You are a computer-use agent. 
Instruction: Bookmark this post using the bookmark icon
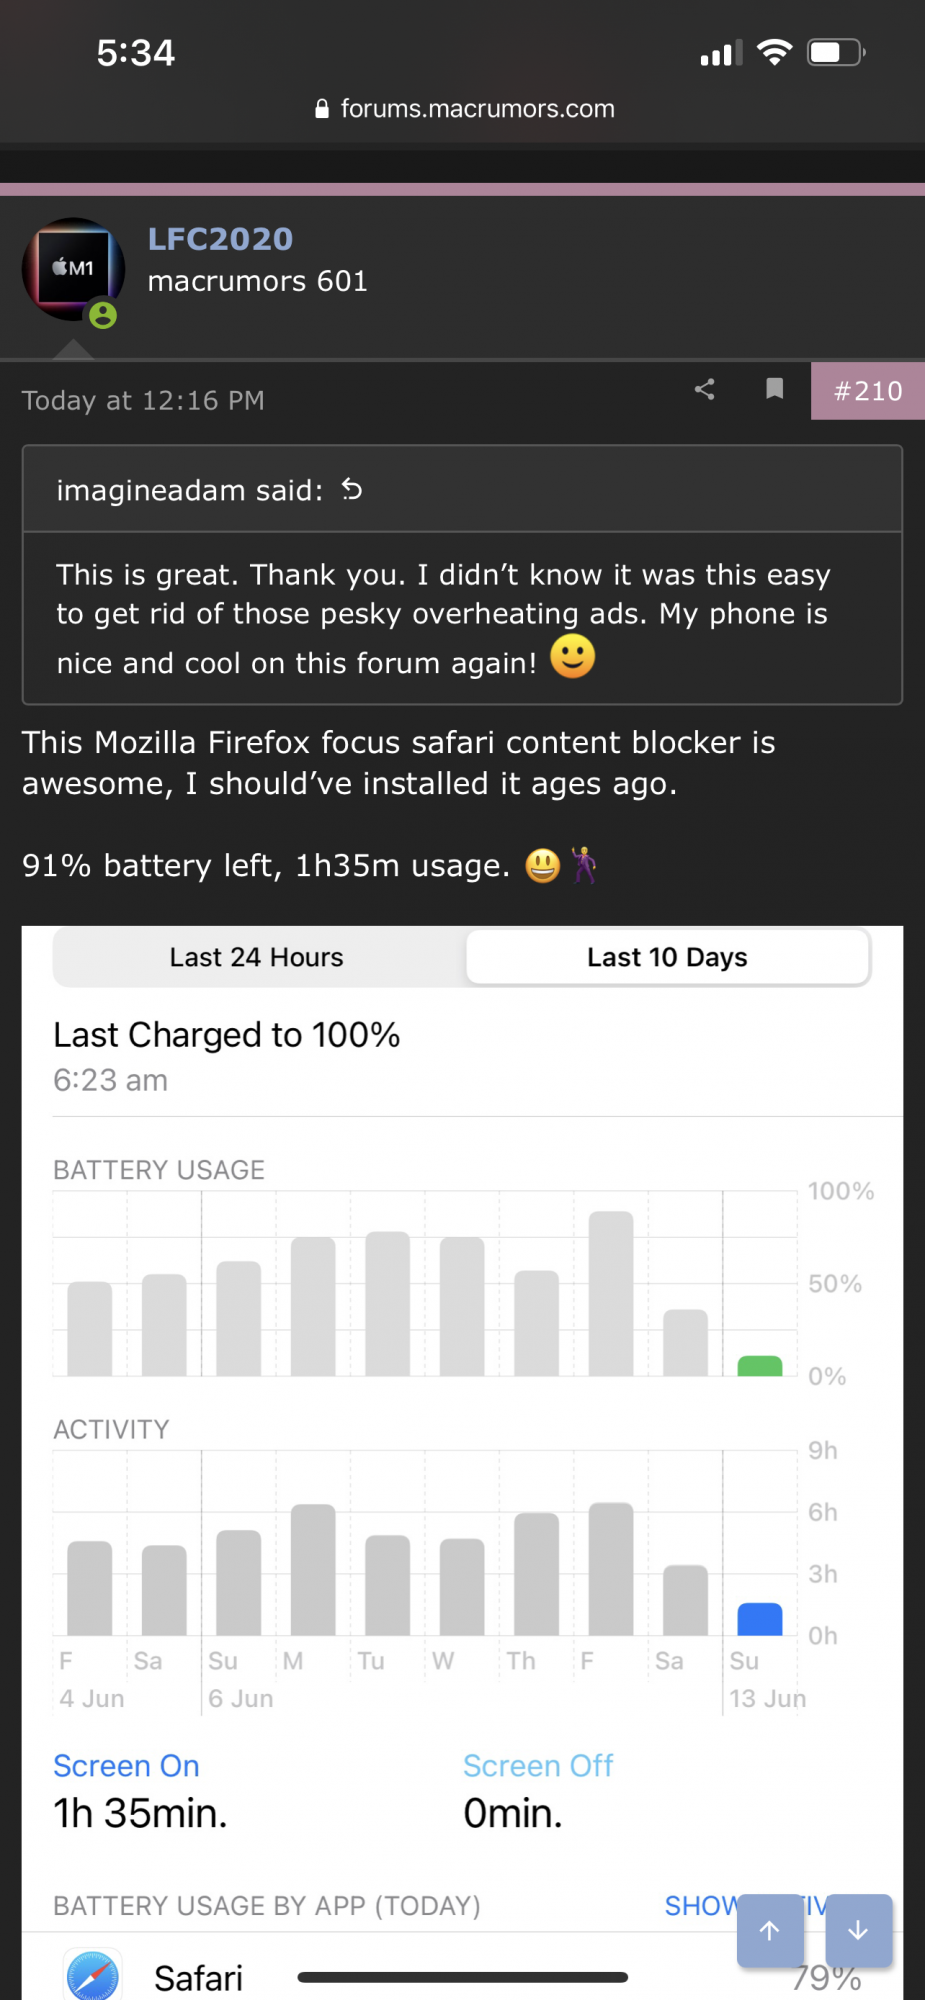point(774,389)
